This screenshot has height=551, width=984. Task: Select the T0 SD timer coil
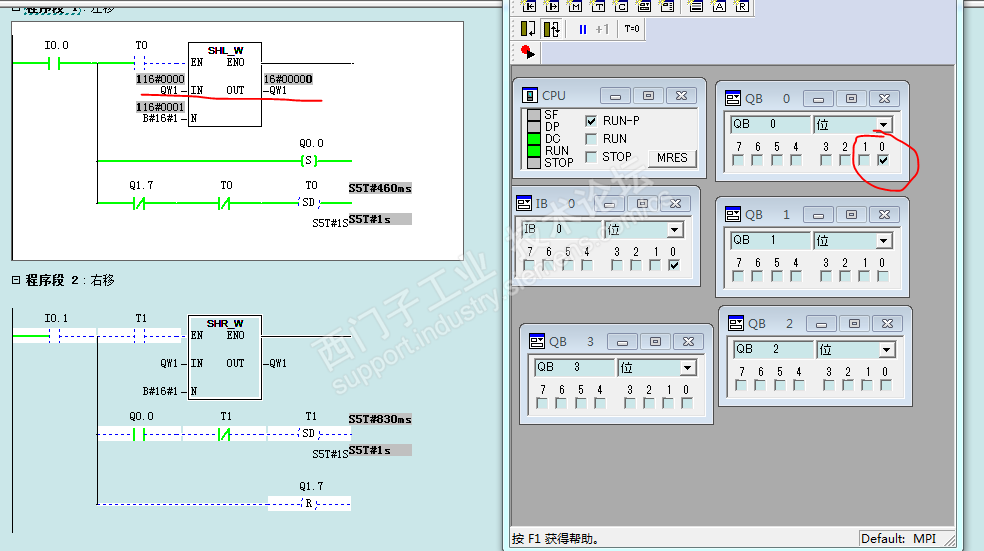click(x=309, y=203)
